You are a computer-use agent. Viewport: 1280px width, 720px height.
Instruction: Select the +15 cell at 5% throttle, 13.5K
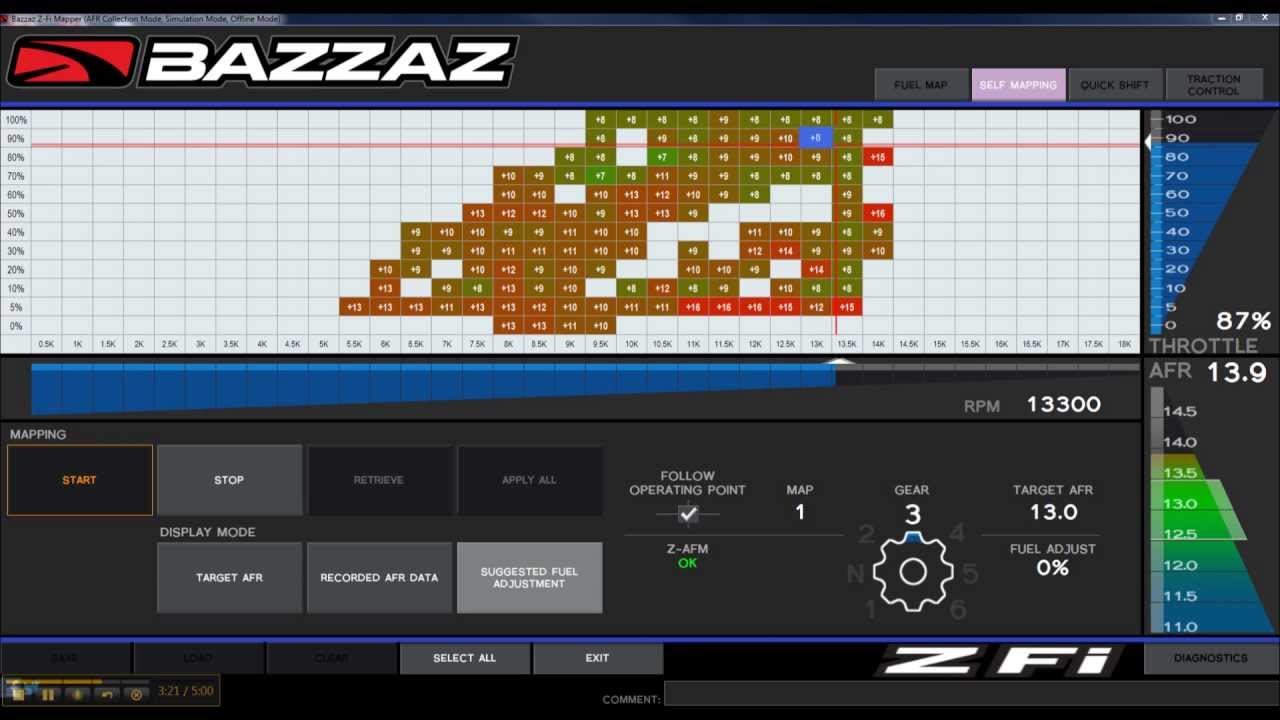pyautogui.click(x=847, y=307)
